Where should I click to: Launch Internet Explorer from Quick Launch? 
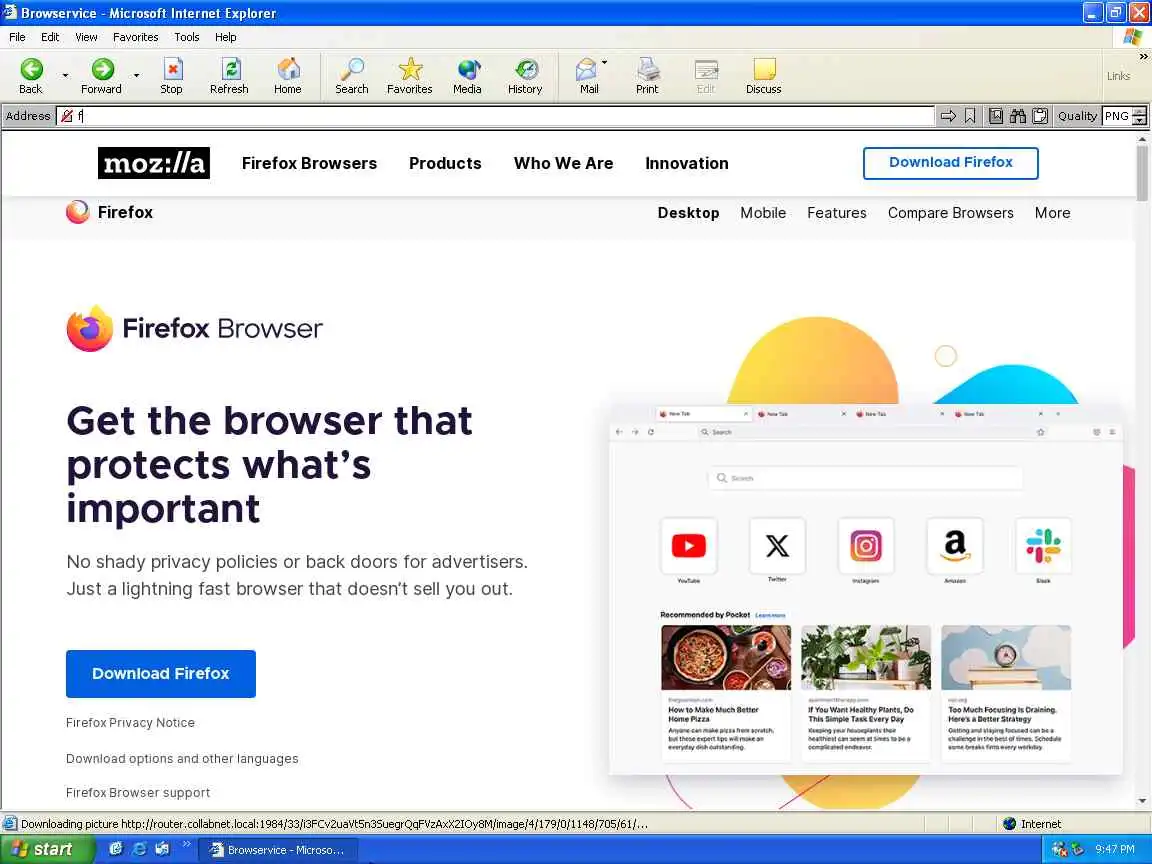tap(139, 849)
